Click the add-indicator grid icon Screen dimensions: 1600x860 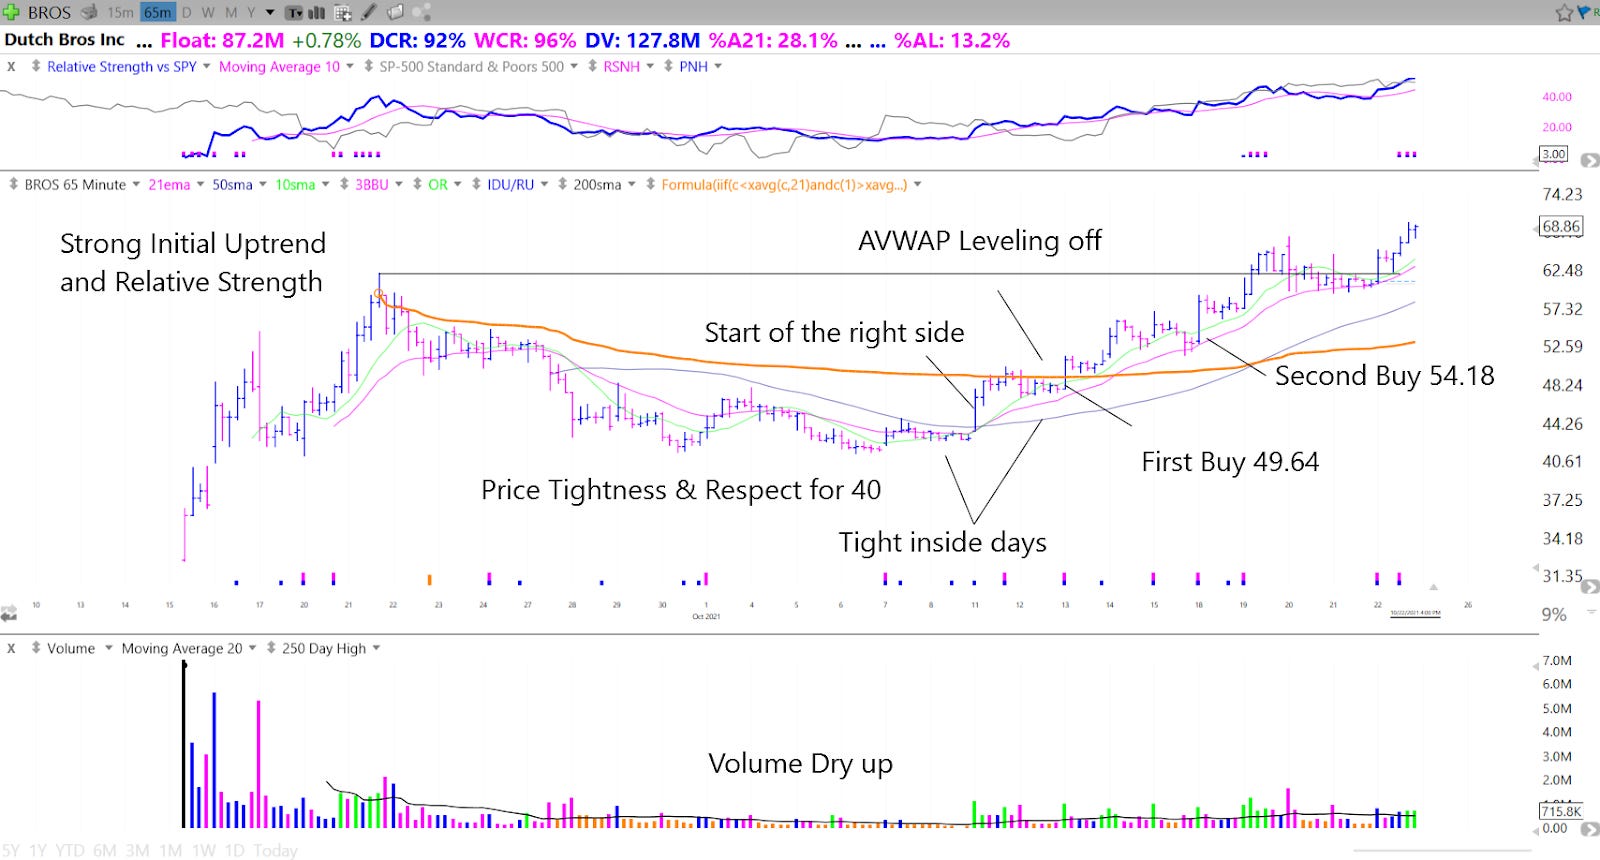pyautogui.click(x=343, y=13)
